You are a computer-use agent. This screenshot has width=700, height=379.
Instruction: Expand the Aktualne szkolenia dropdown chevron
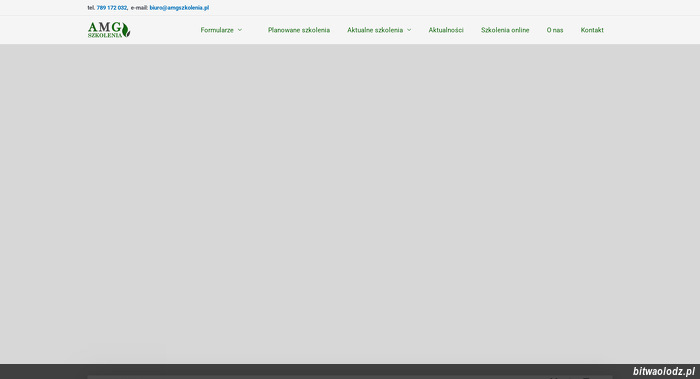[409, 30]
